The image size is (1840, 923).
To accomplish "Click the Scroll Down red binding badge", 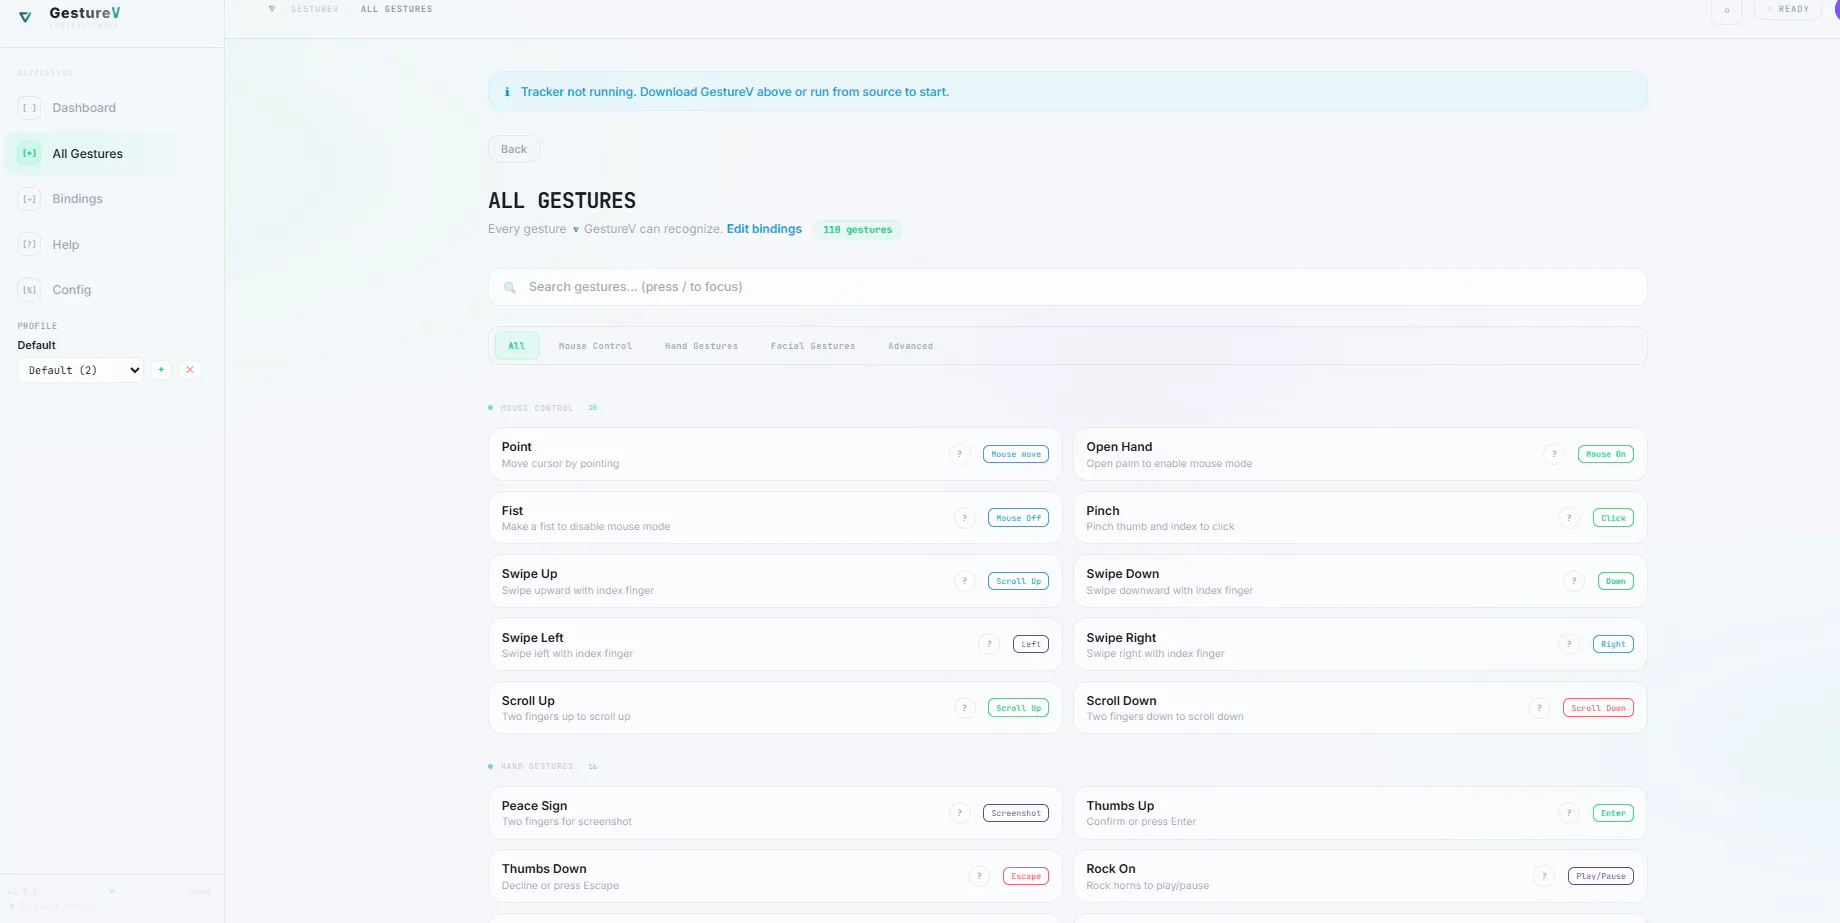I will [x=1598, y=708].
